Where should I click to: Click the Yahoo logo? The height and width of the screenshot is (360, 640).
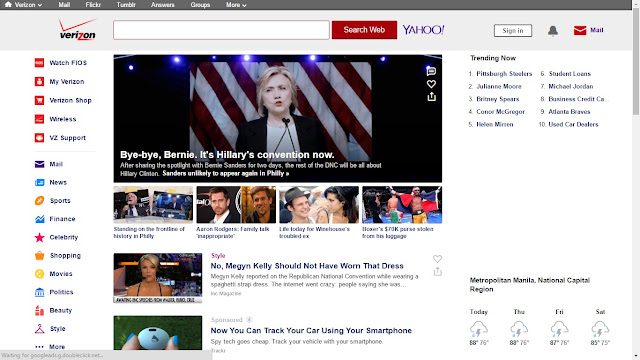coord(423,30)
